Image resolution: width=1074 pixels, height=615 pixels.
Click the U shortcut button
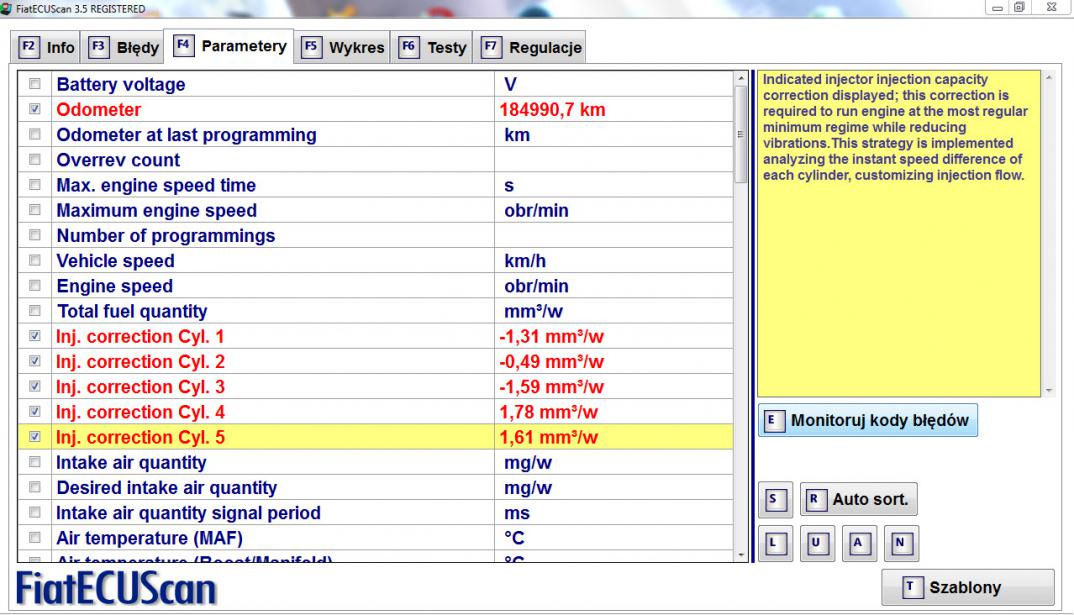click(816, 543)
